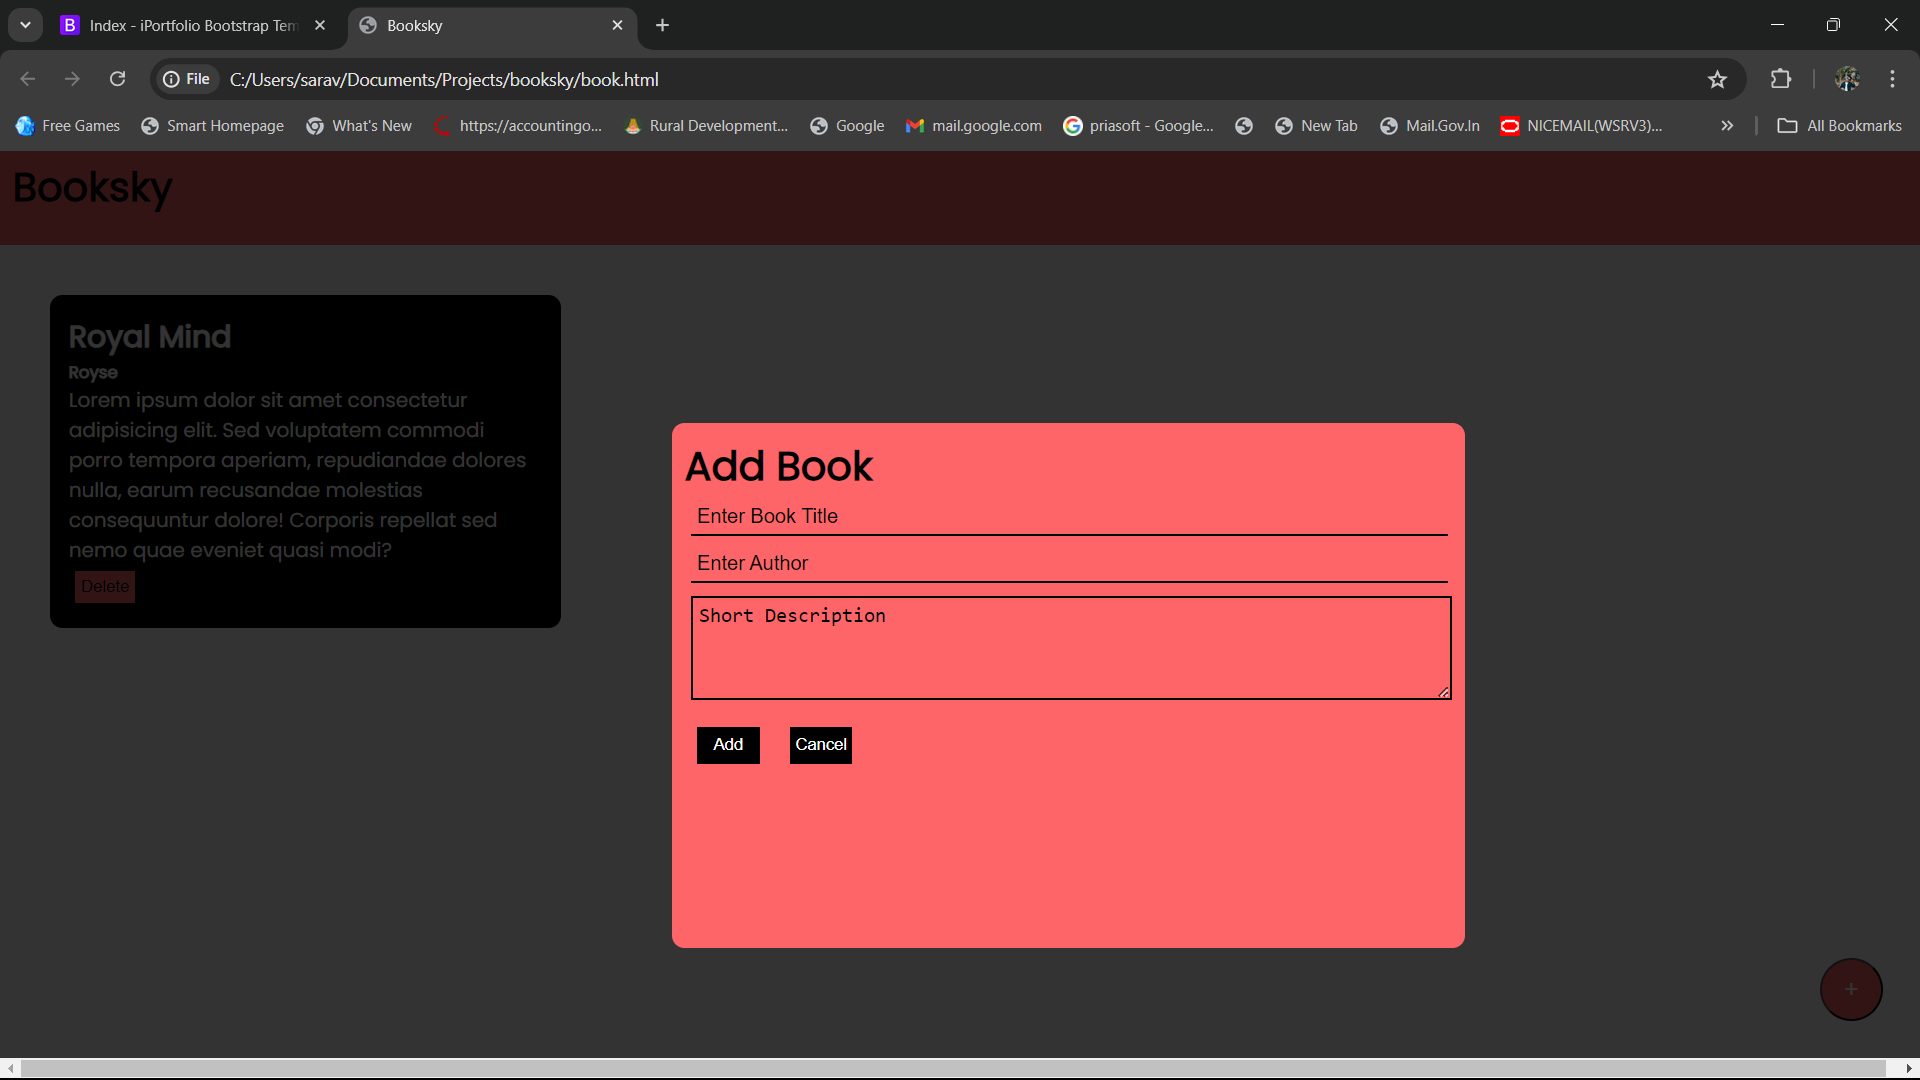
Task: Click the File site info chip
Action: coord(187,79)
